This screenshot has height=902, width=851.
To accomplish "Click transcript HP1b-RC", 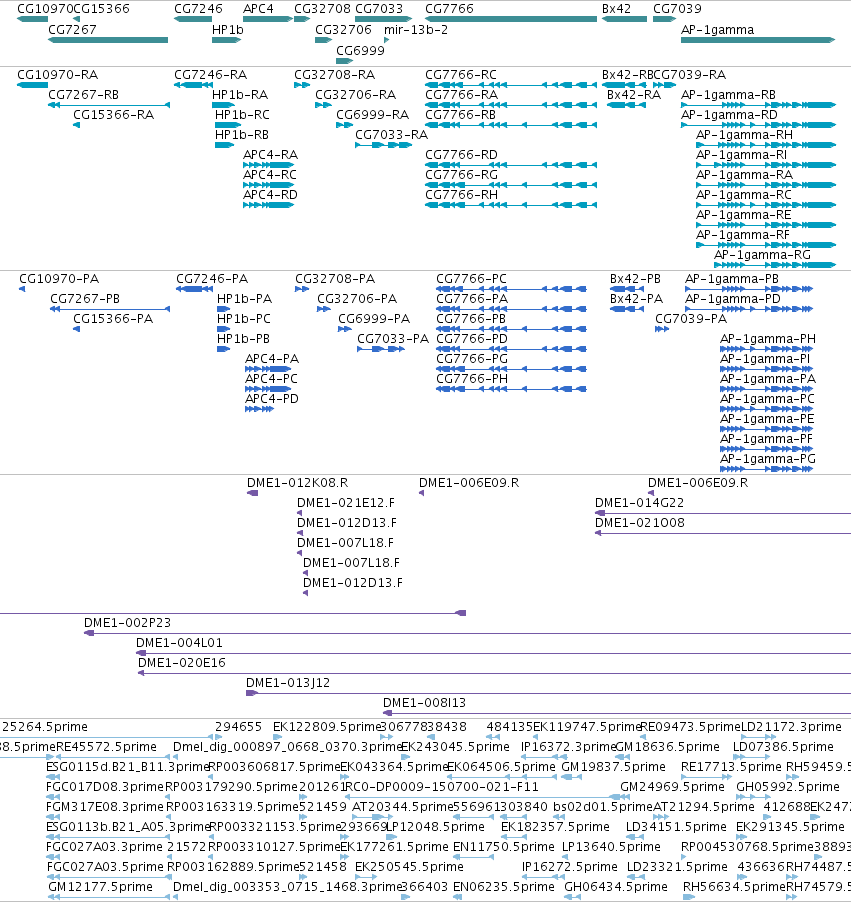I will [242, 115].
